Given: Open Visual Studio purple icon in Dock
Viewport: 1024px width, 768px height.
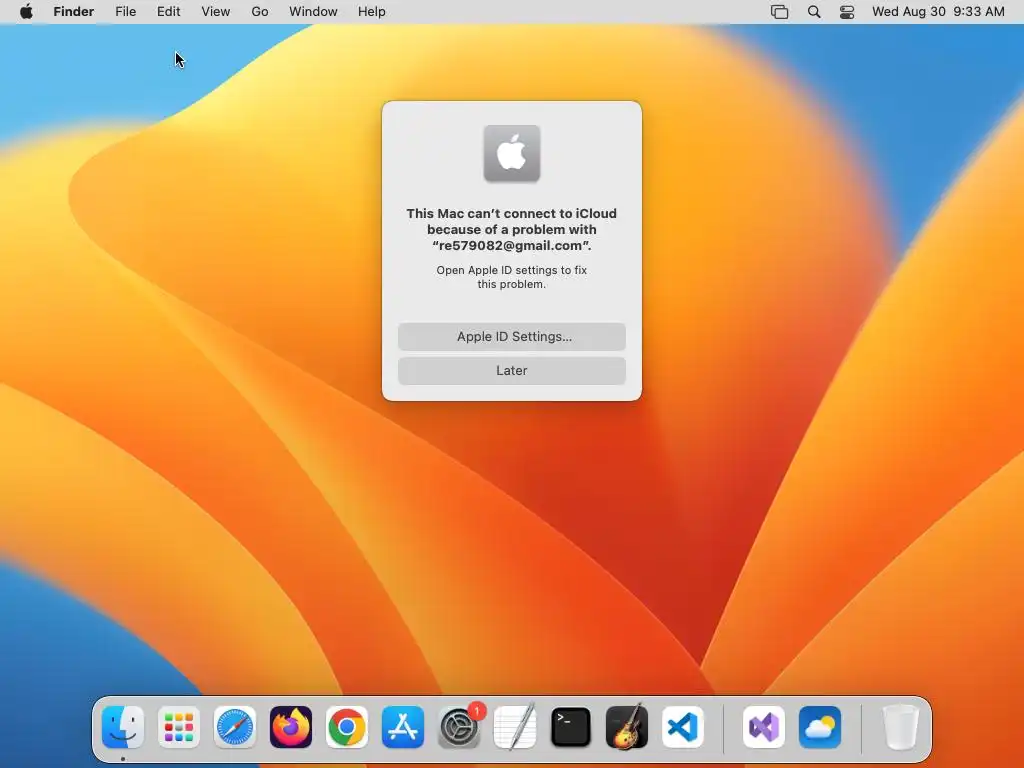Looking at the screenshot, I should pos(764,727).
